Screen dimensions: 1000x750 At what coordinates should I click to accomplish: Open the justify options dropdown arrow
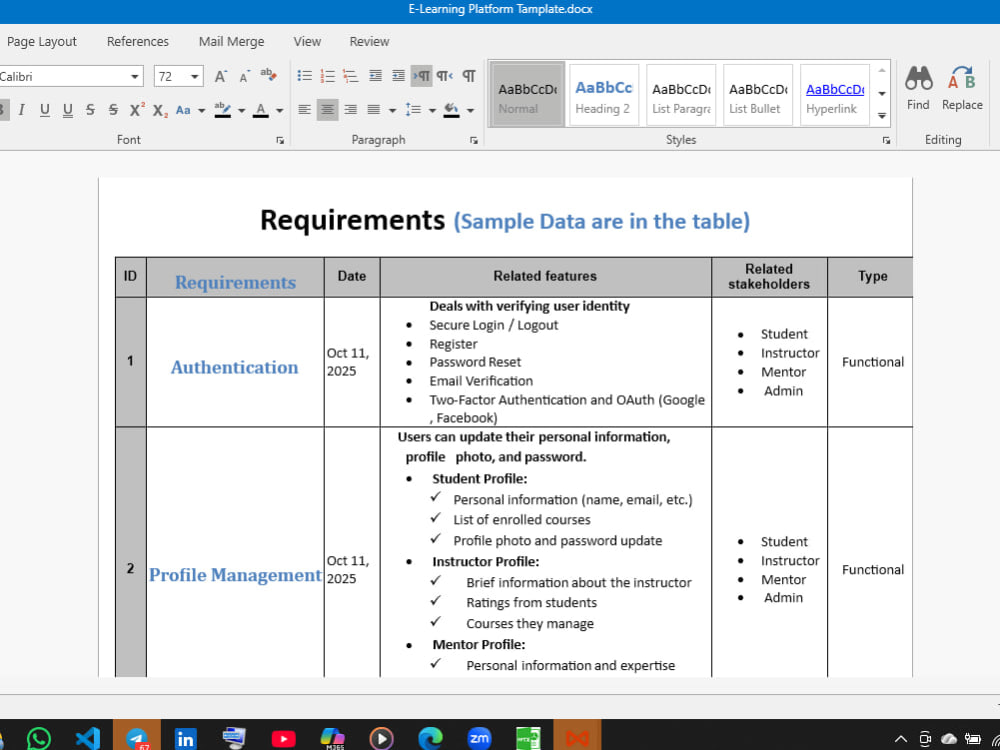(392, 110)
